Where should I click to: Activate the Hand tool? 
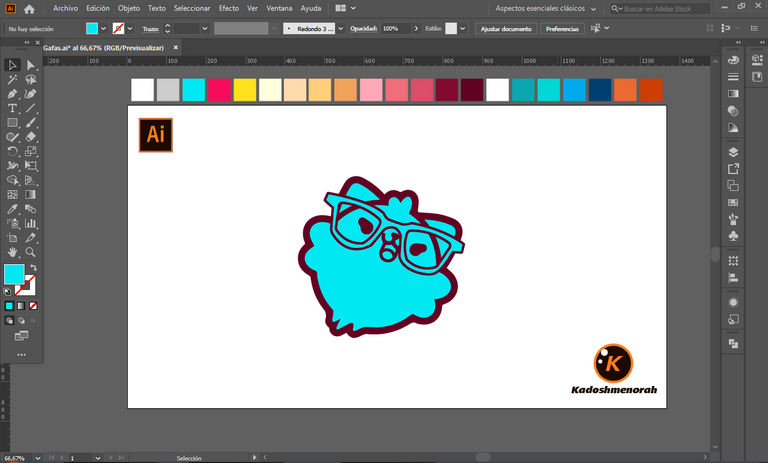[x=12, y=252]
